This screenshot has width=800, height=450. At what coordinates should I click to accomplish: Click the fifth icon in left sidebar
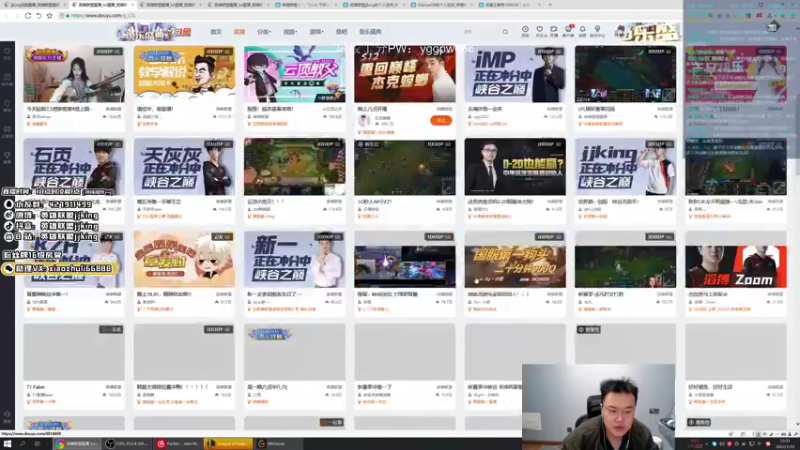pyautogui.click(x=7, y=157)
